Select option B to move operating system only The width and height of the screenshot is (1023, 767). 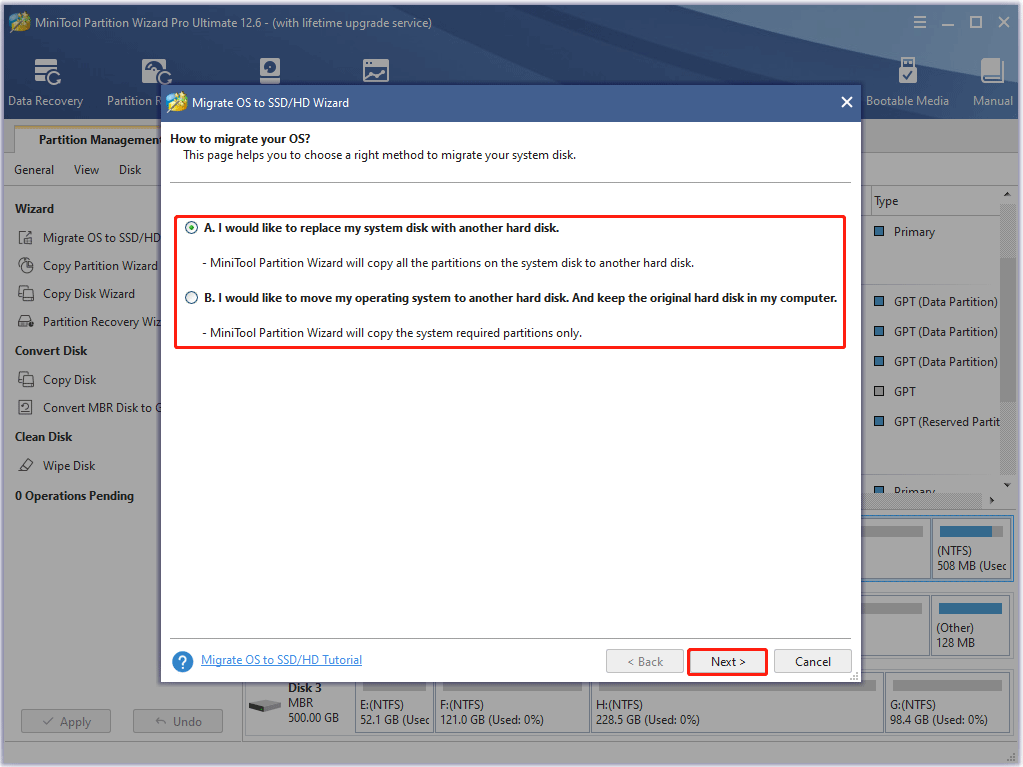[191, 297]
